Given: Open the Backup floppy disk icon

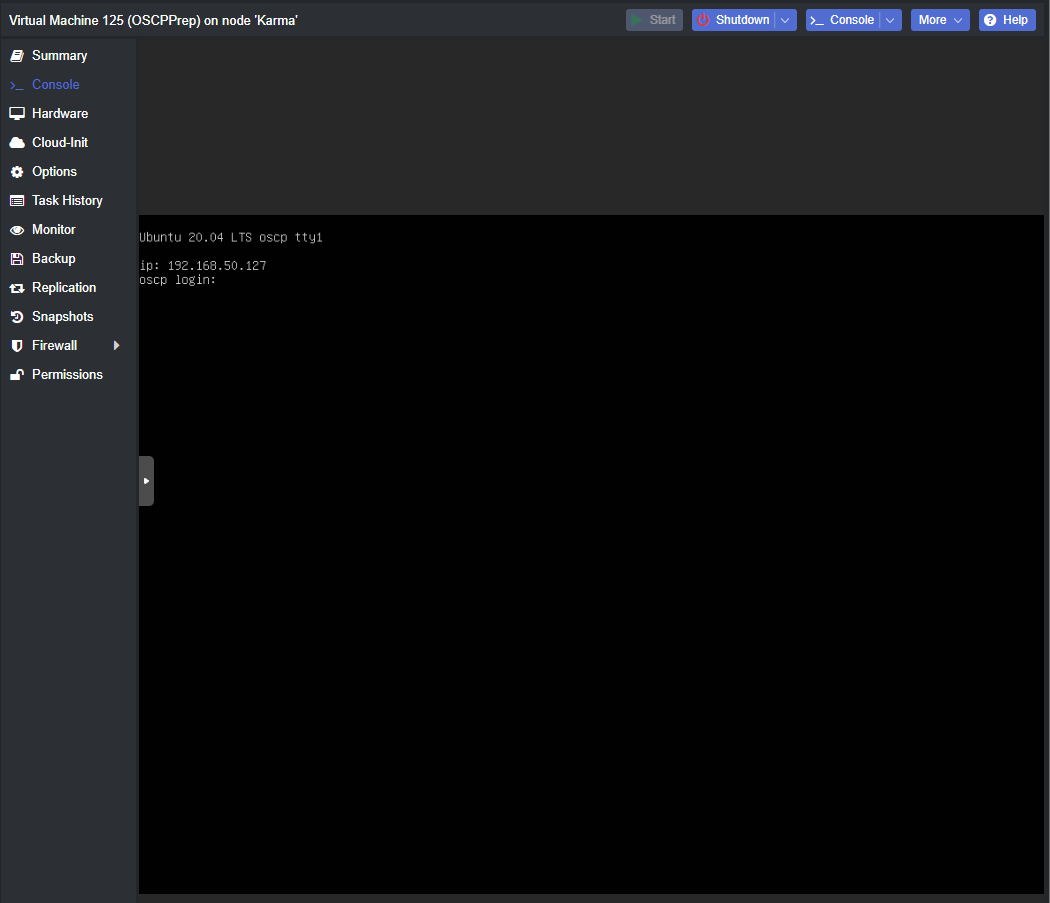Looking at the screenshot, I should tap(17, 259).
